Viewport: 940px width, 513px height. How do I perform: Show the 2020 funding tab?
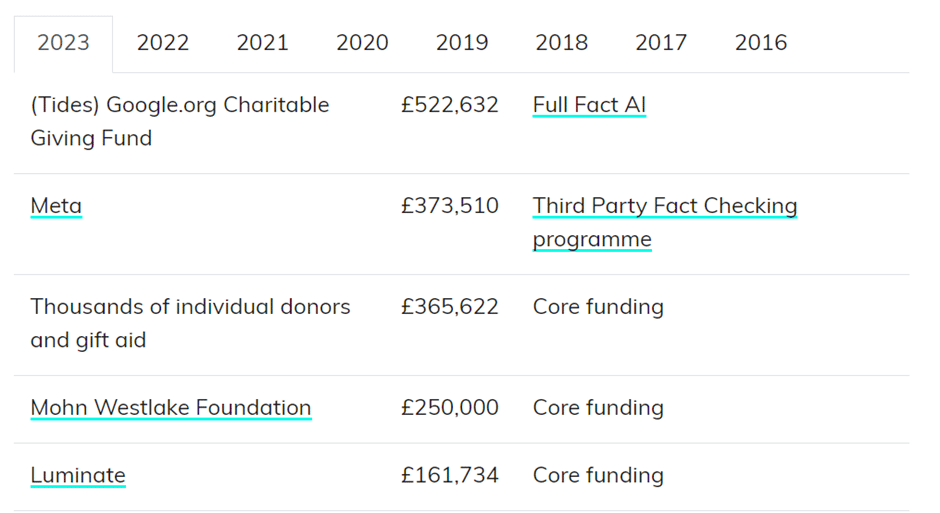click(362, 43)
